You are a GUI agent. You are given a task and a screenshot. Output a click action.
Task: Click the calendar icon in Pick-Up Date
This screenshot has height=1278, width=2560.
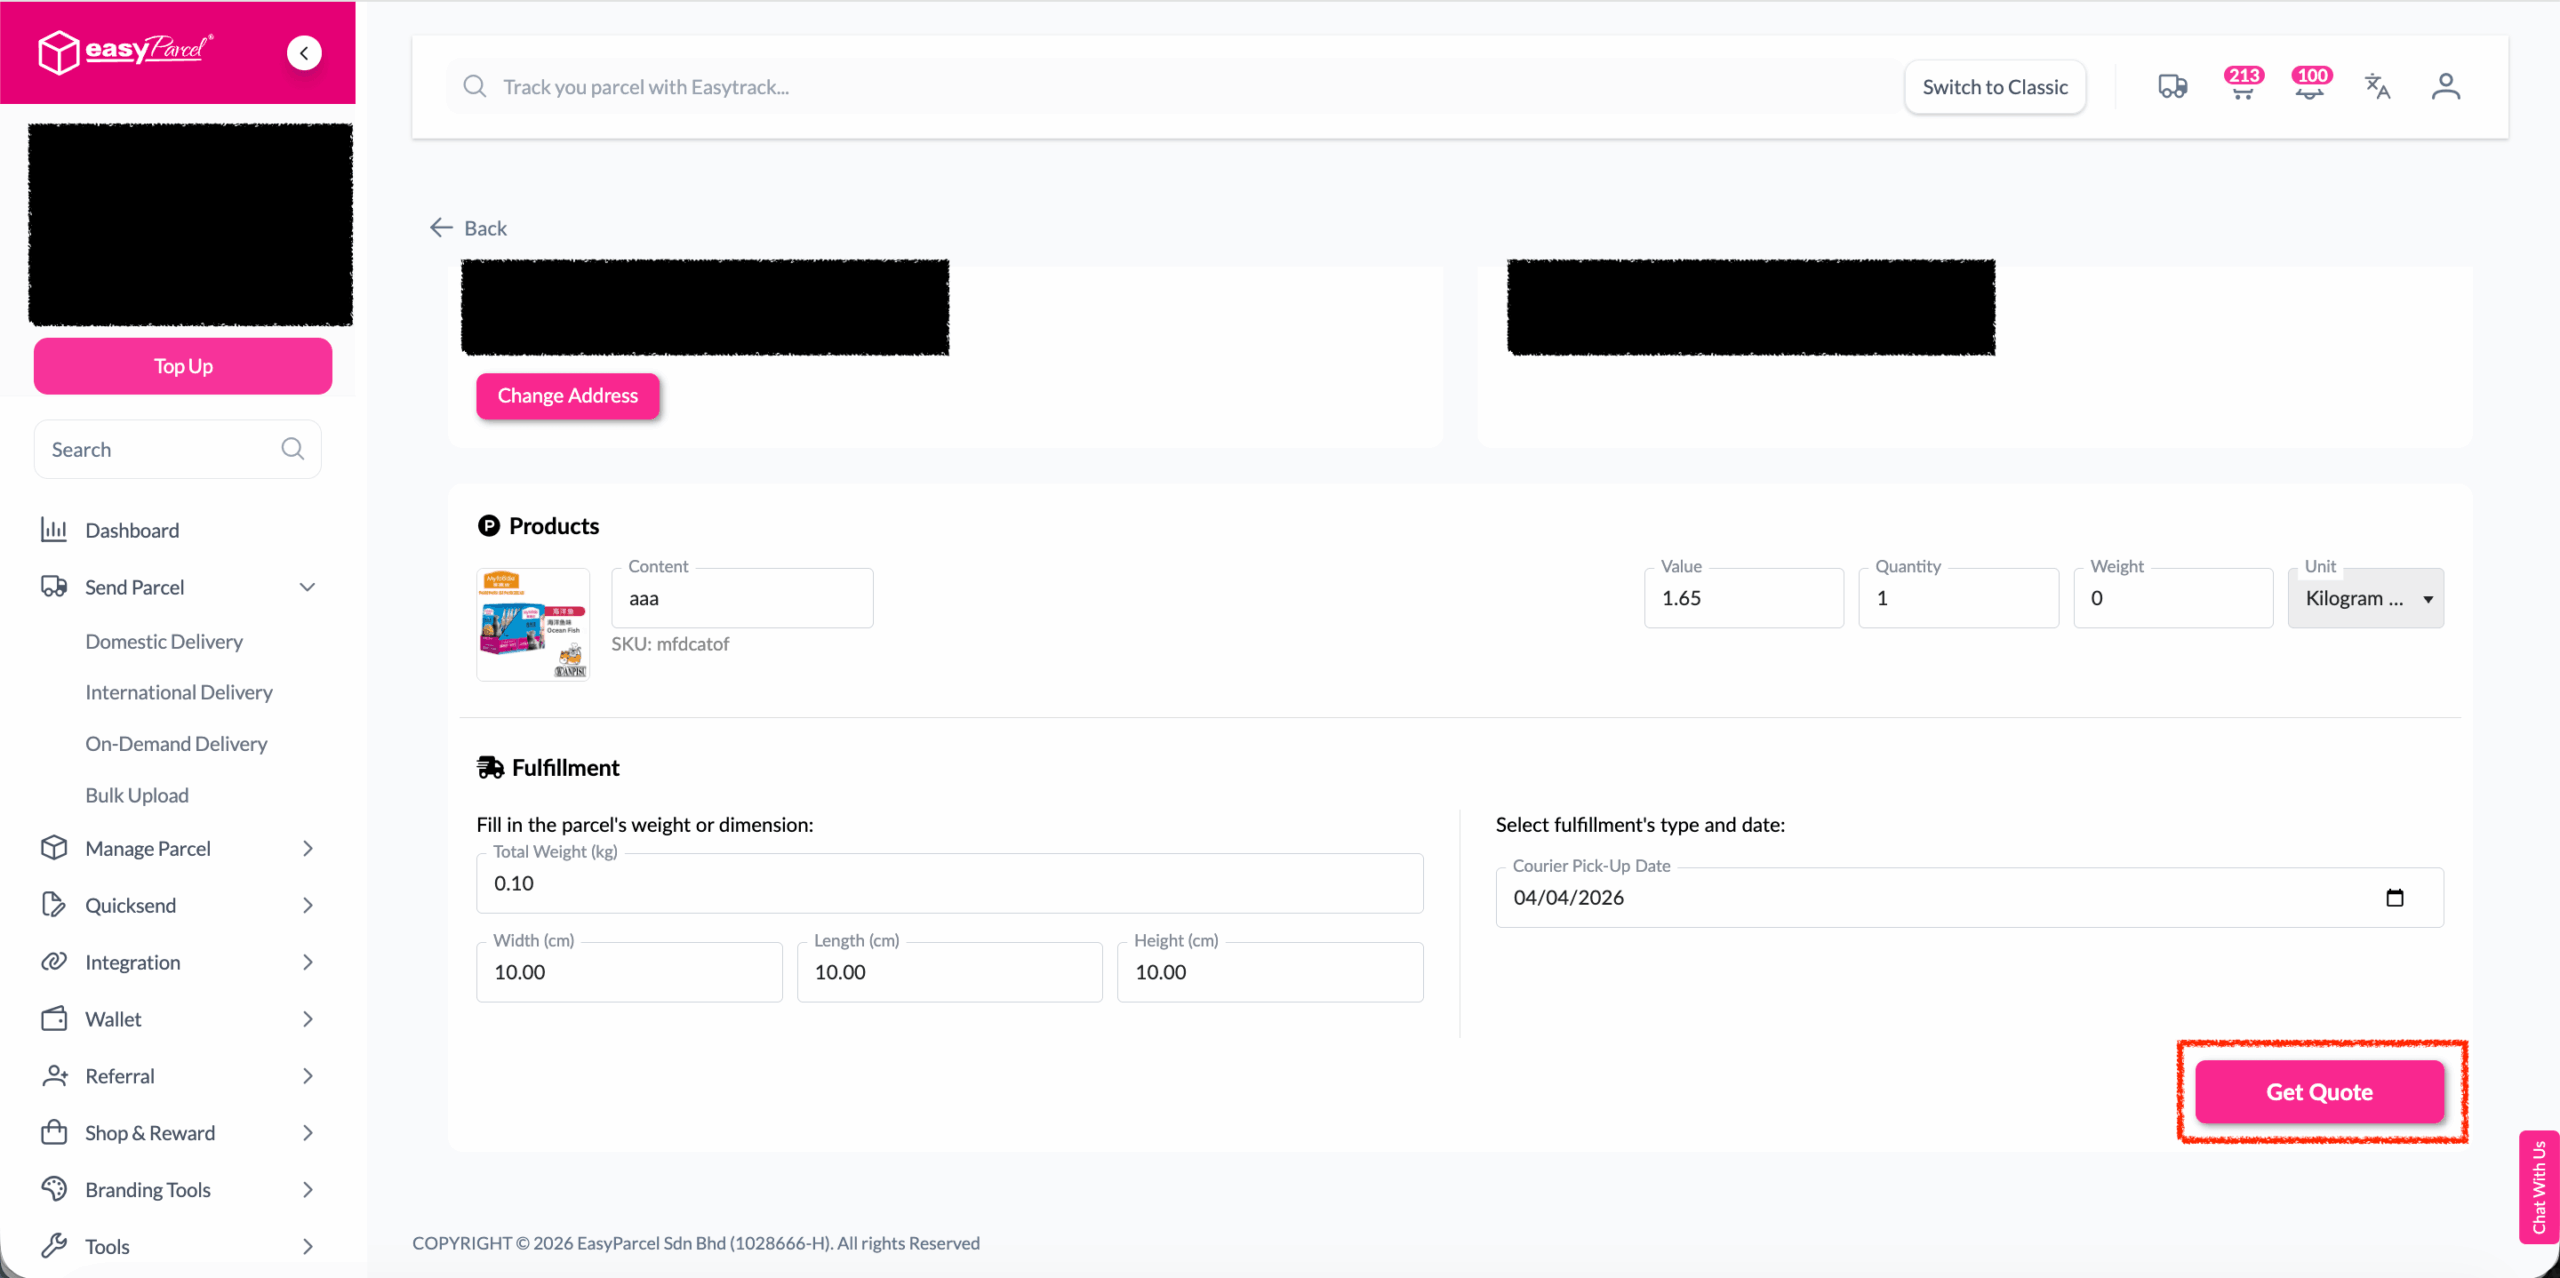point(2394,898)
